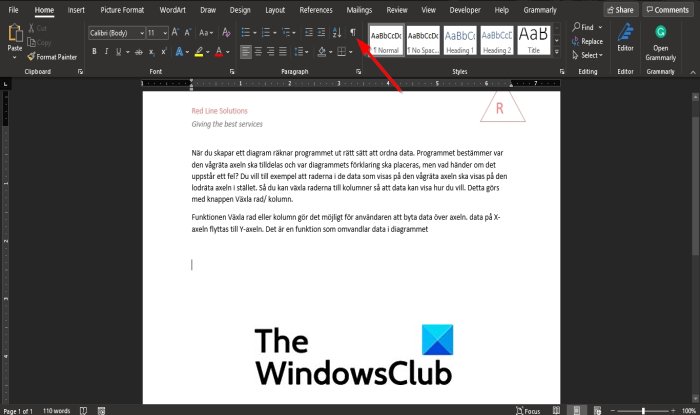This screenshot has width=700, height=415.
Task: Click the text highlight color button
Action: [x=199, y=52]
